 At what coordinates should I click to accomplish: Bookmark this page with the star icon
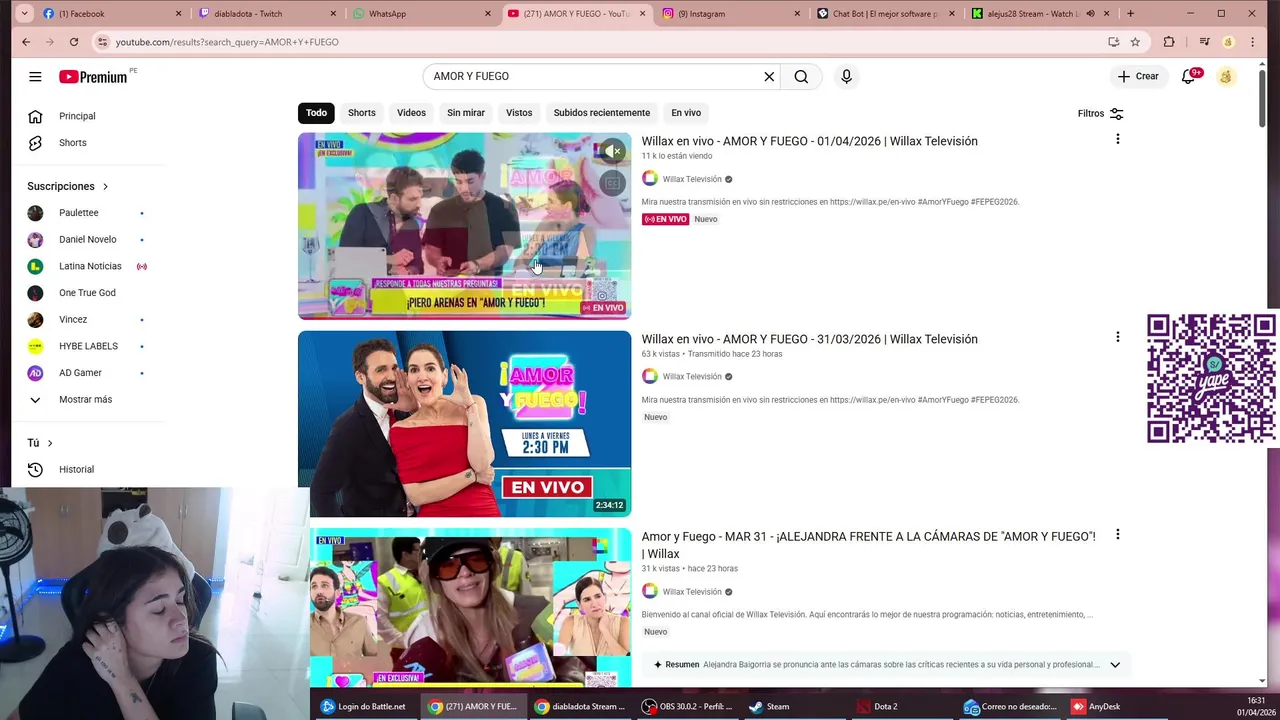click(x=1135, y=42)
